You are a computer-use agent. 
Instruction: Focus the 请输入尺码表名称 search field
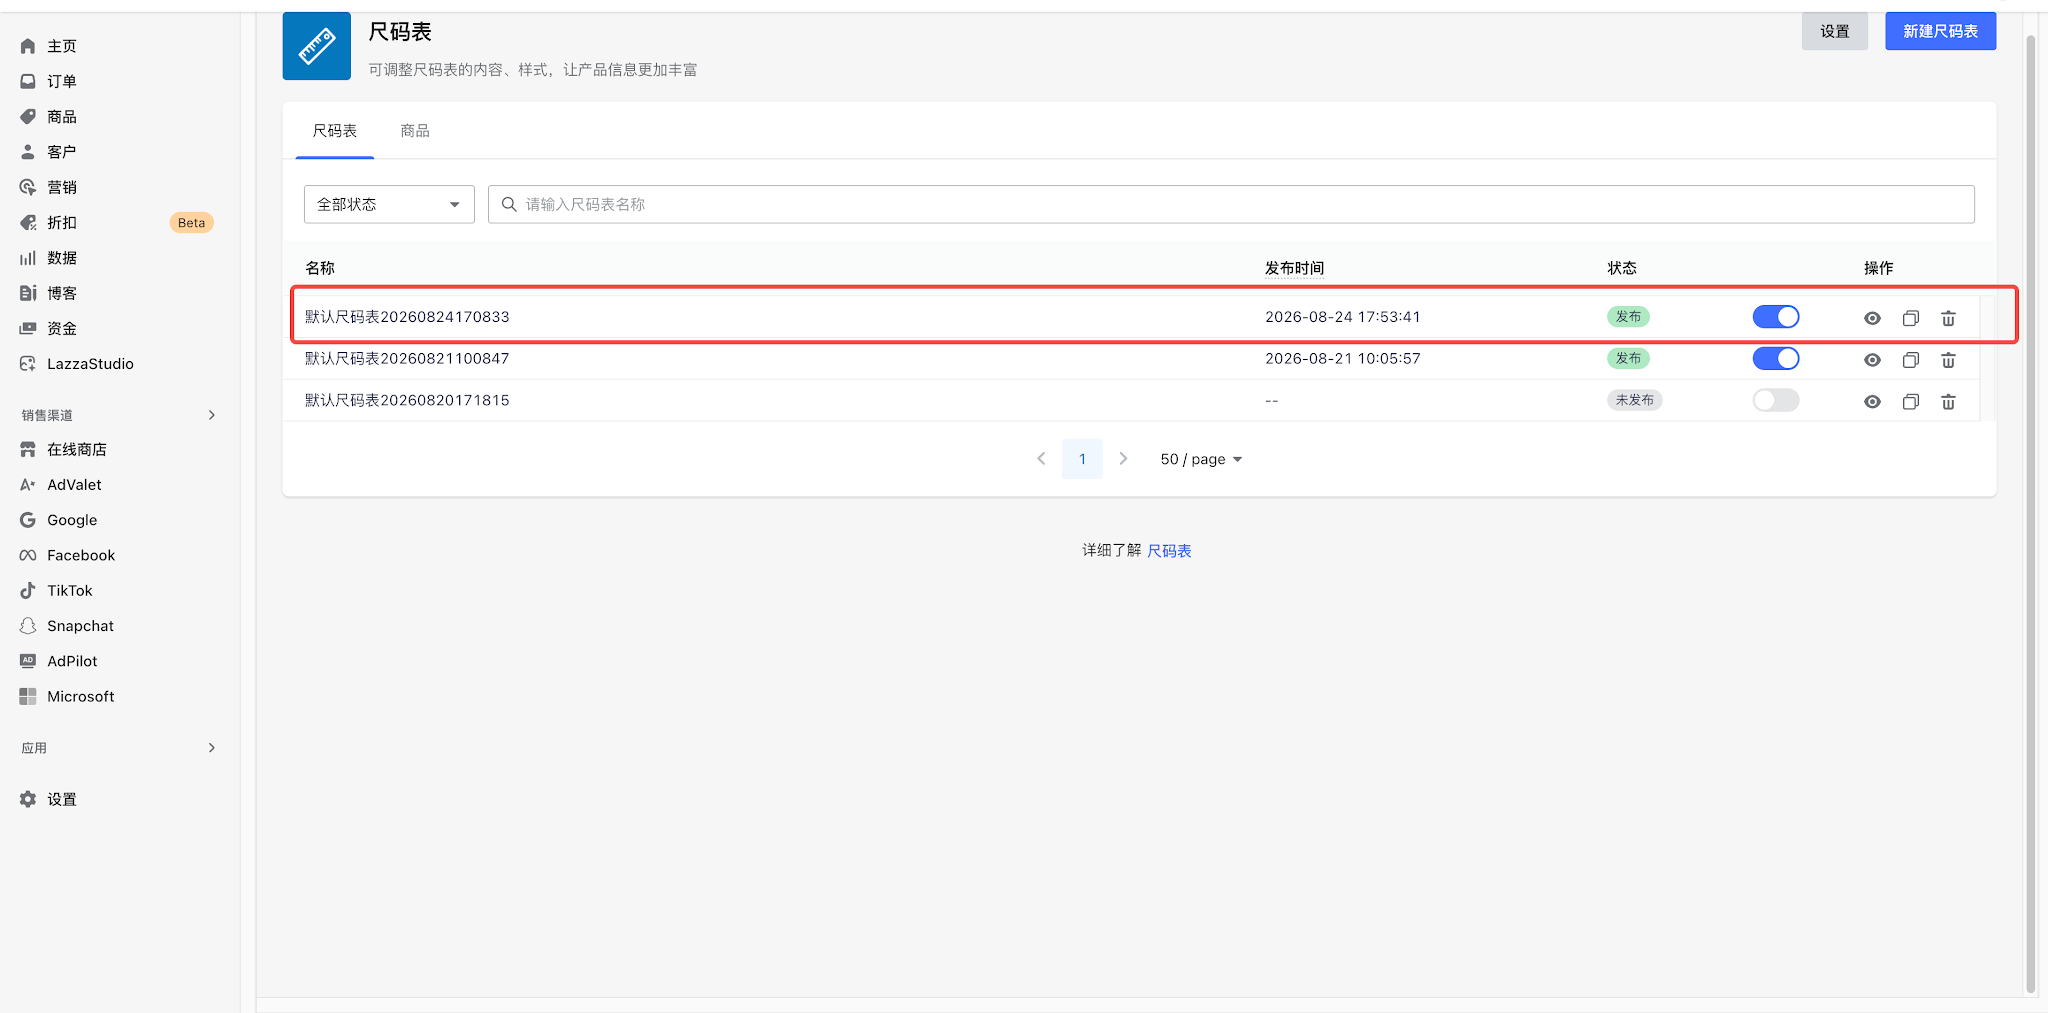[x=1231, y=204]
